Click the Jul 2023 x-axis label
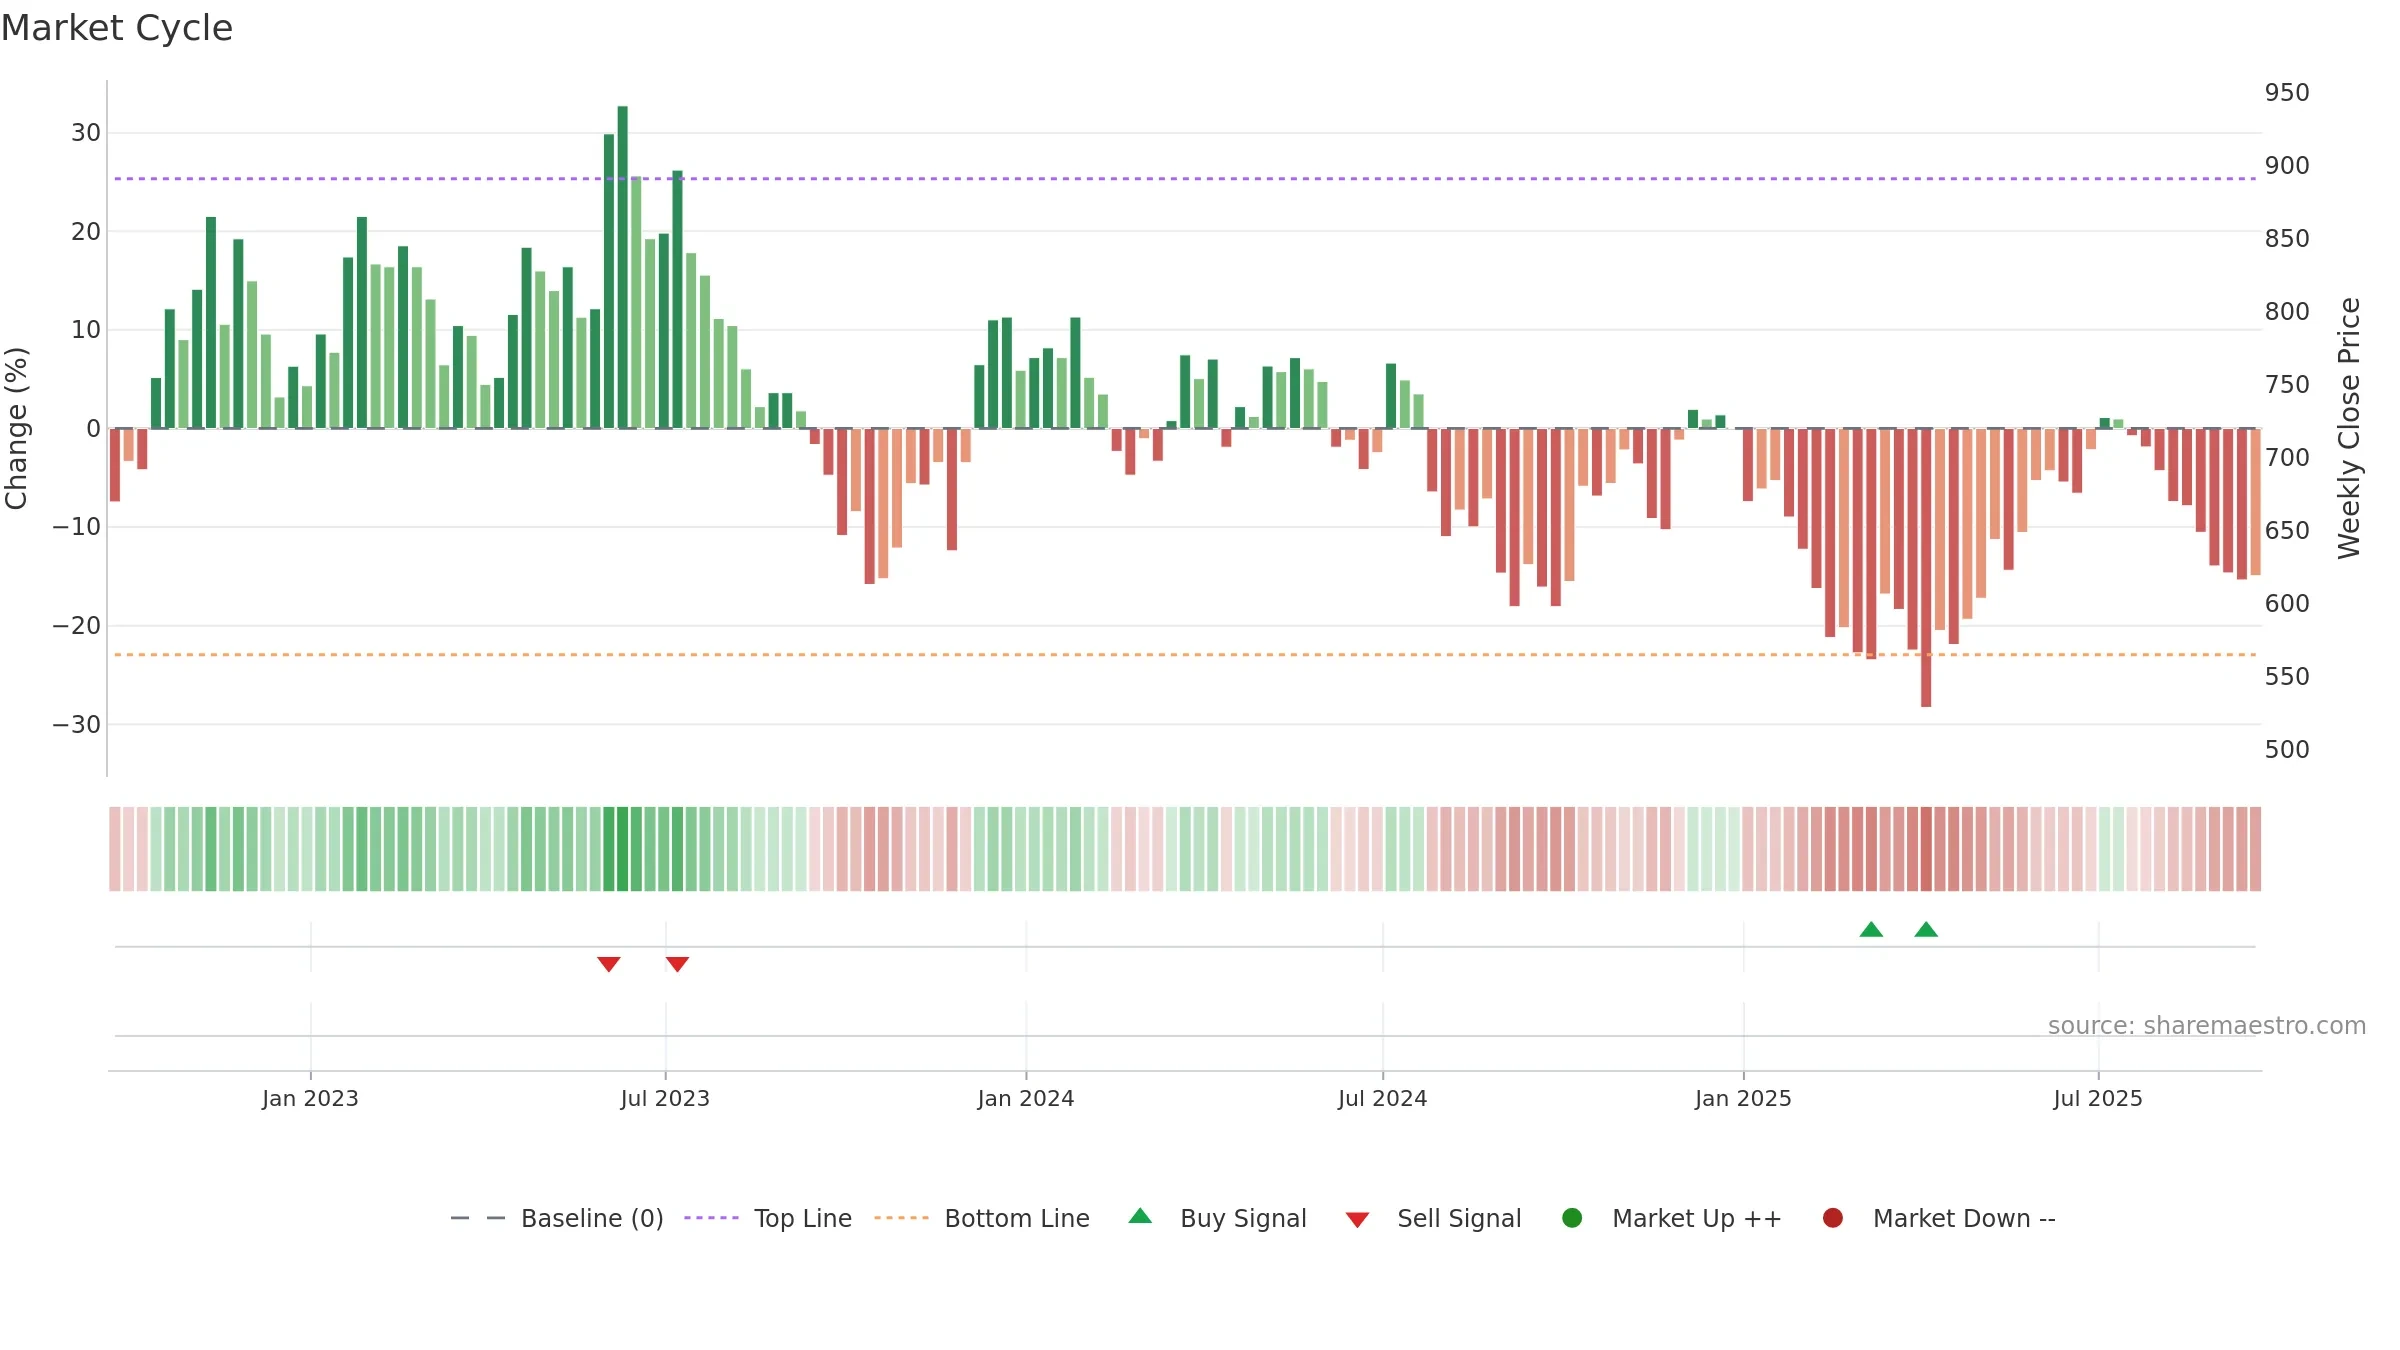The image size is (2400, 1350). tap(665, 1098)
